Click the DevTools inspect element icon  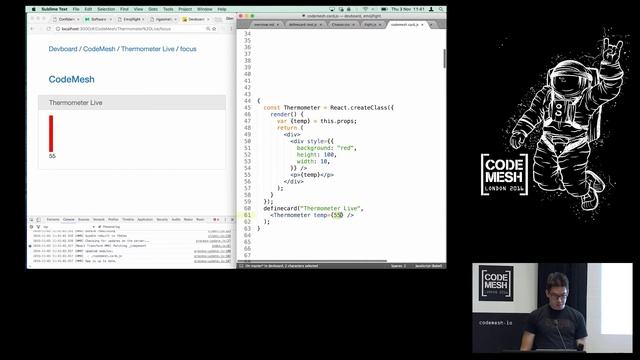[x=31, y=220]
